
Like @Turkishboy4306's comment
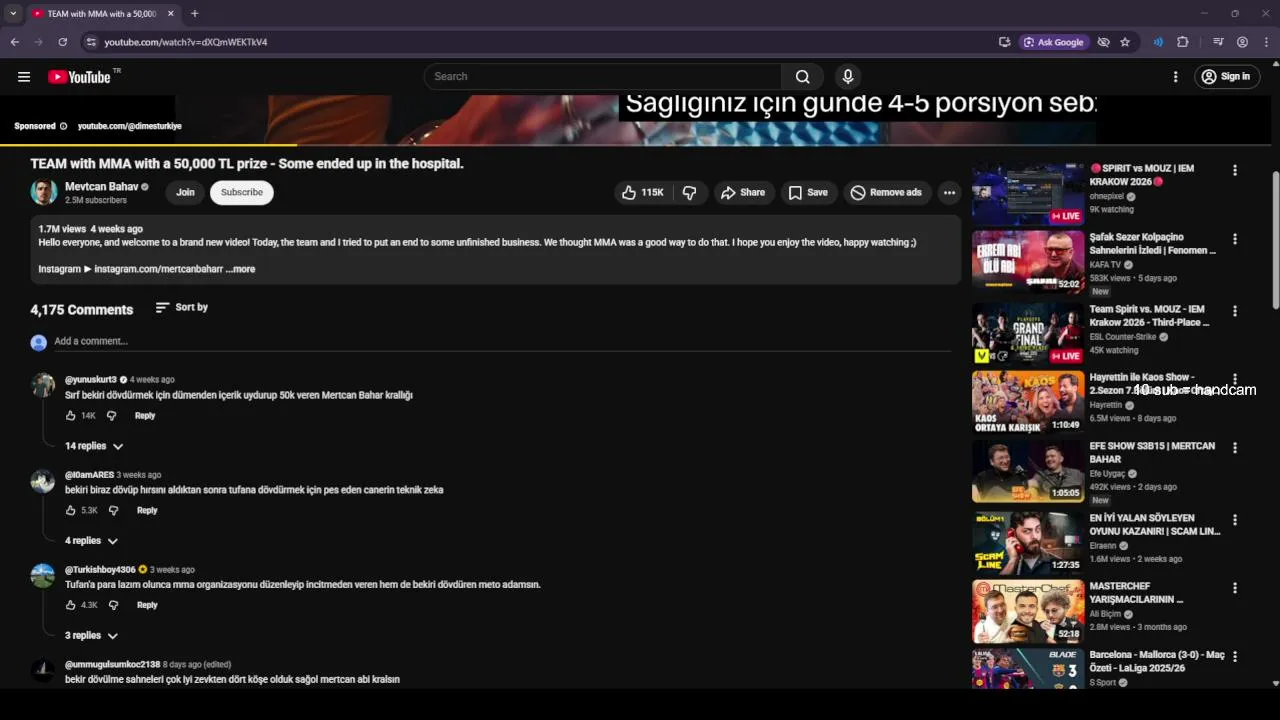click(71, 606)
